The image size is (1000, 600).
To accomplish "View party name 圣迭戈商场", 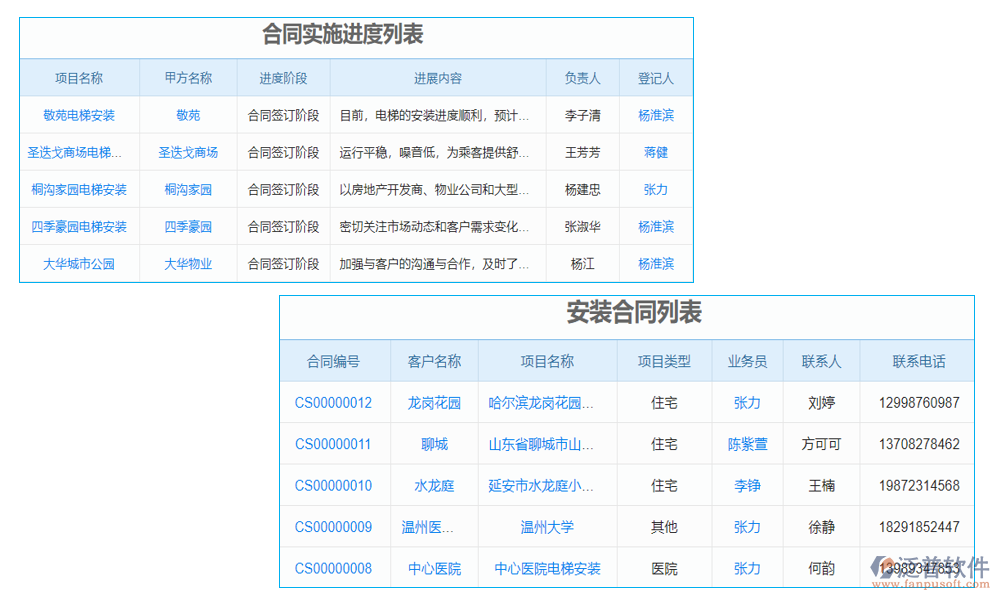I will [x=187, y=152].
